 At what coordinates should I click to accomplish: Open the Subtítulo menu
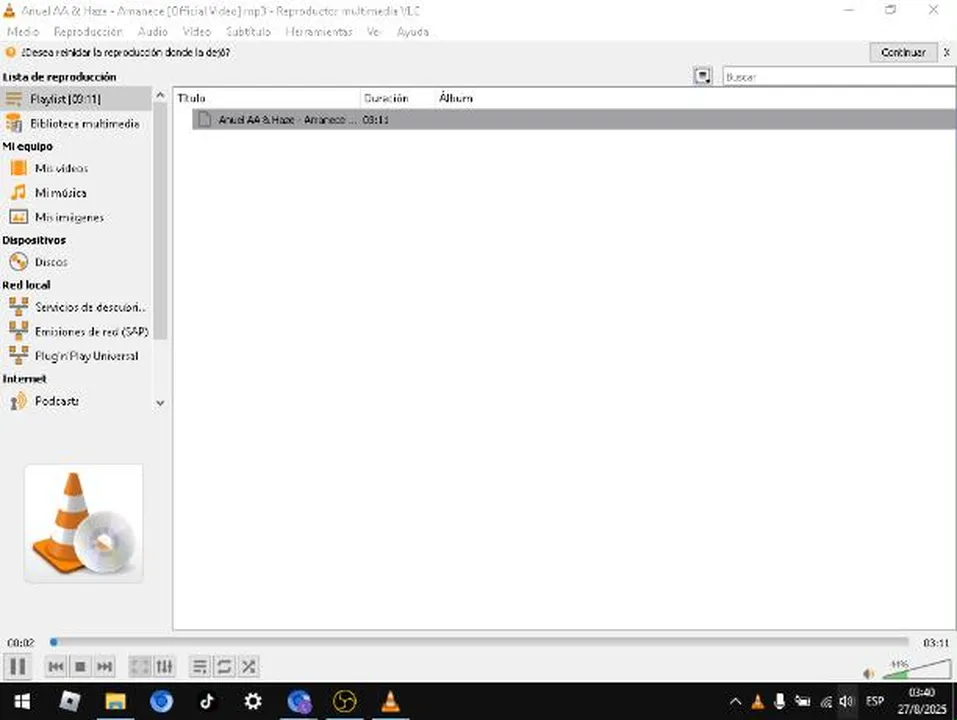pyautogui.click(x=248, y=32)
